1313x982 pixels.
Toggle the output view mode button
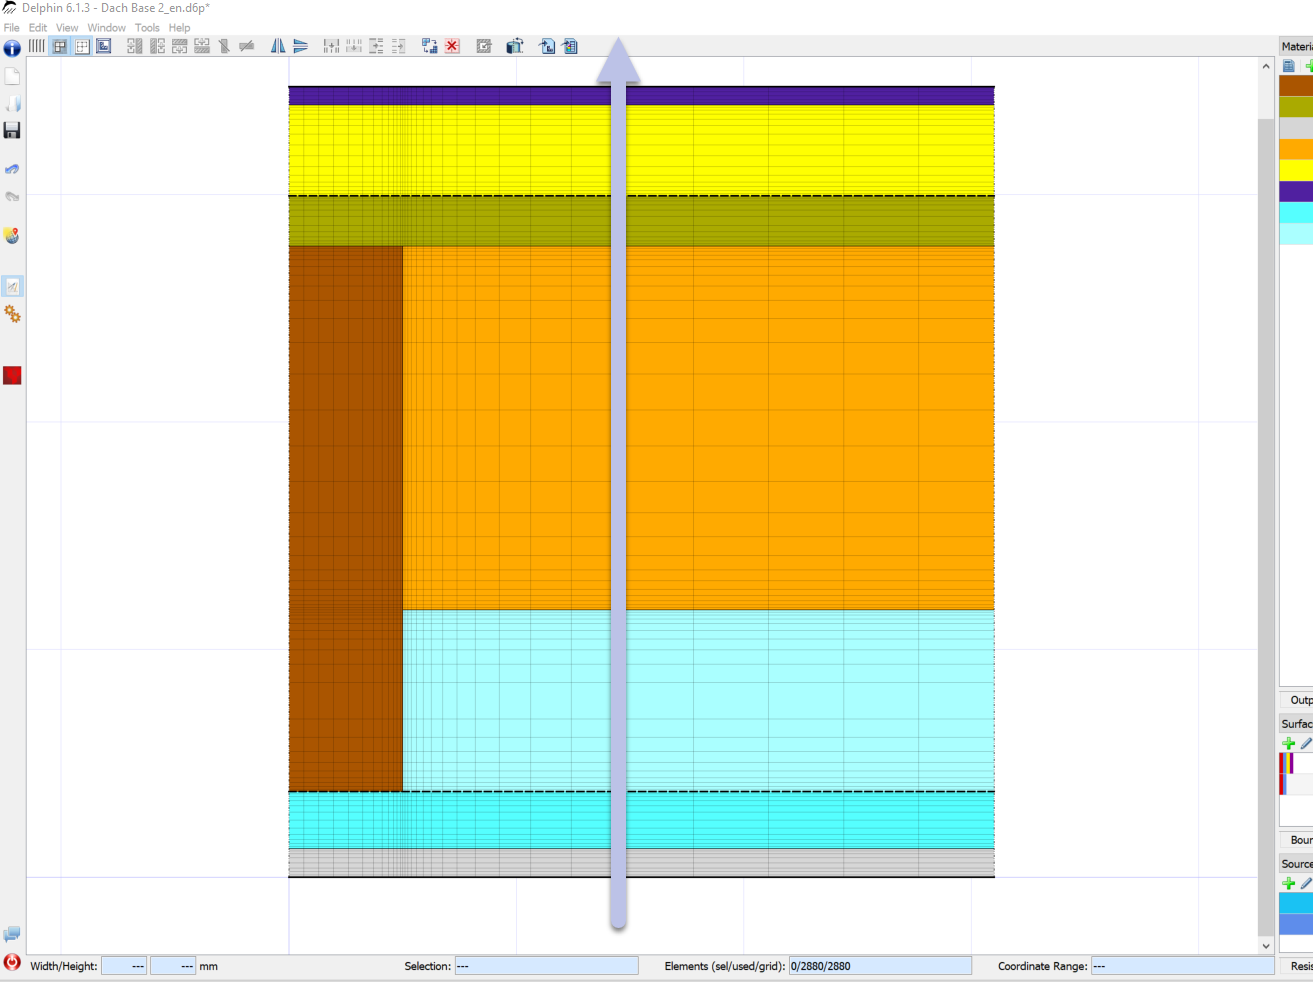(104, 46)
